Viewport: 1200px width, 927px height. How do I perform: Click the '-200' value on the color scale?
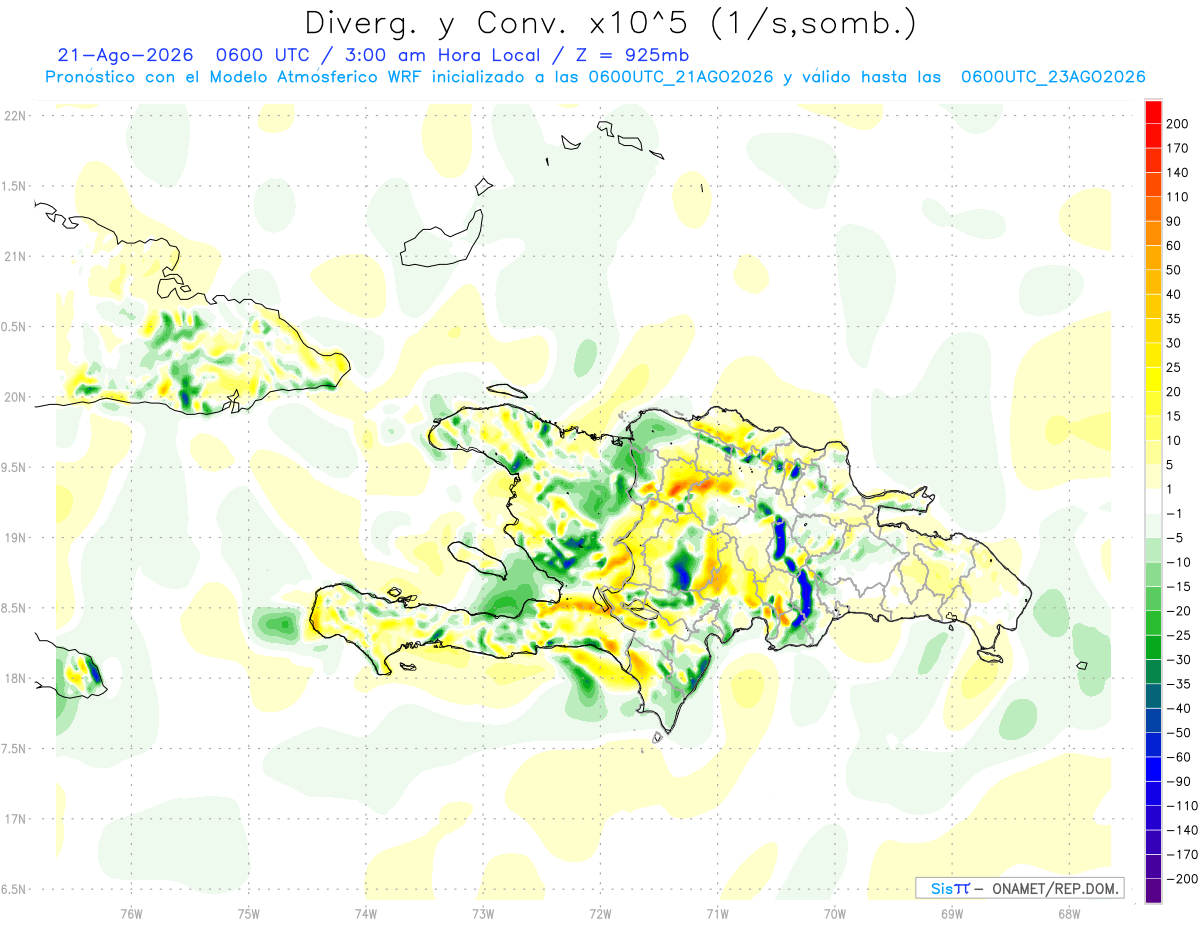point(1180,879)
